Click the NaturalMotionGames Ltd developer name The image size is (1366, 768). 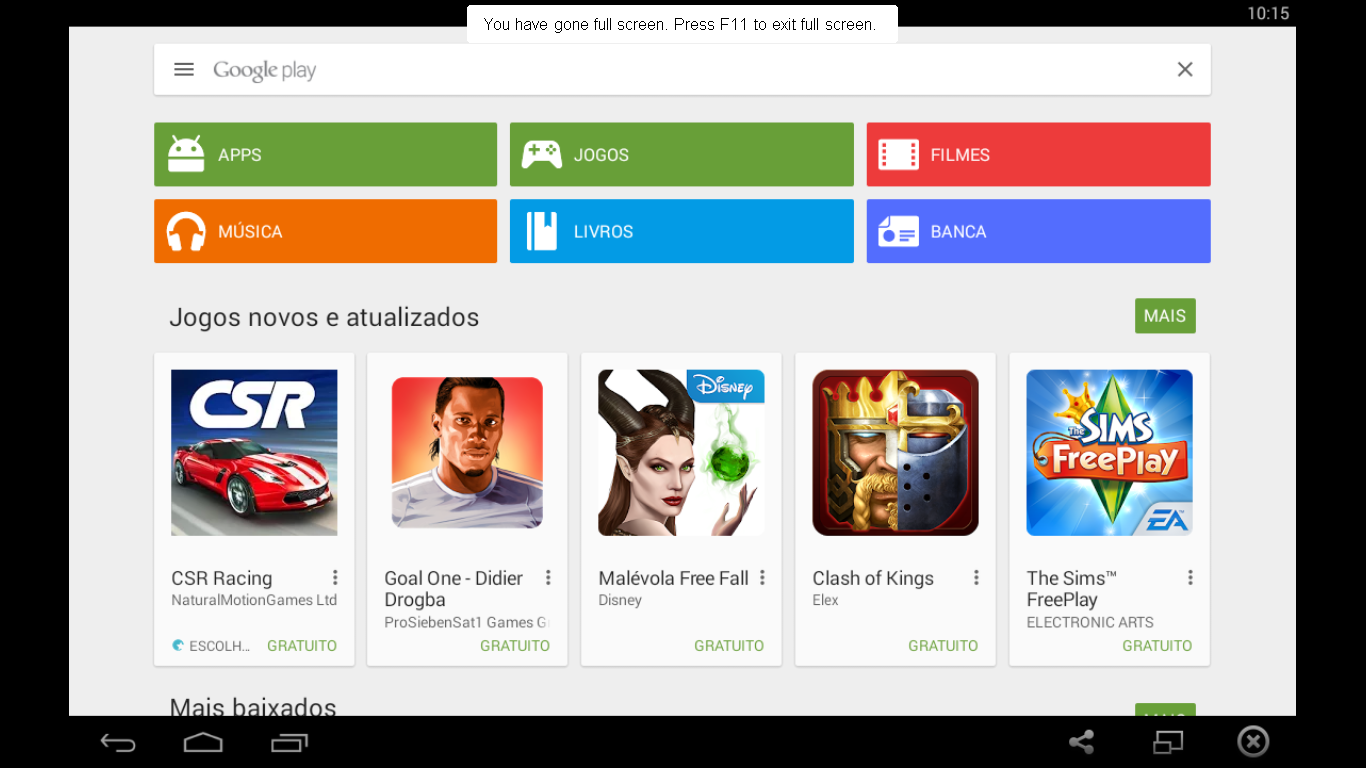254,600
